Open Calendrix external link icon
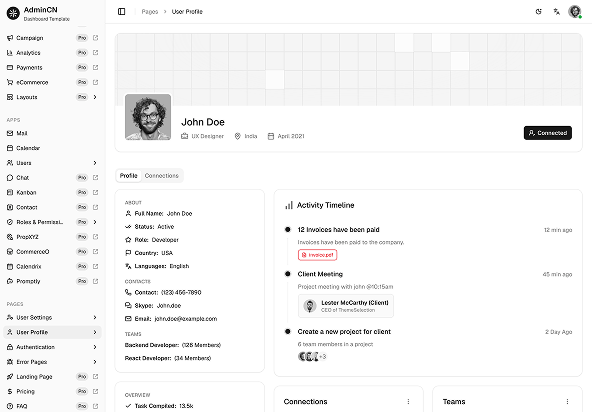 click(x=96, y=266)
